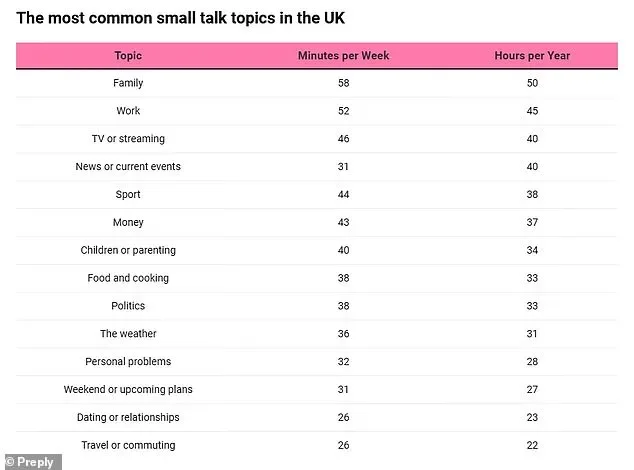Click the Hours per Year header

531,55
